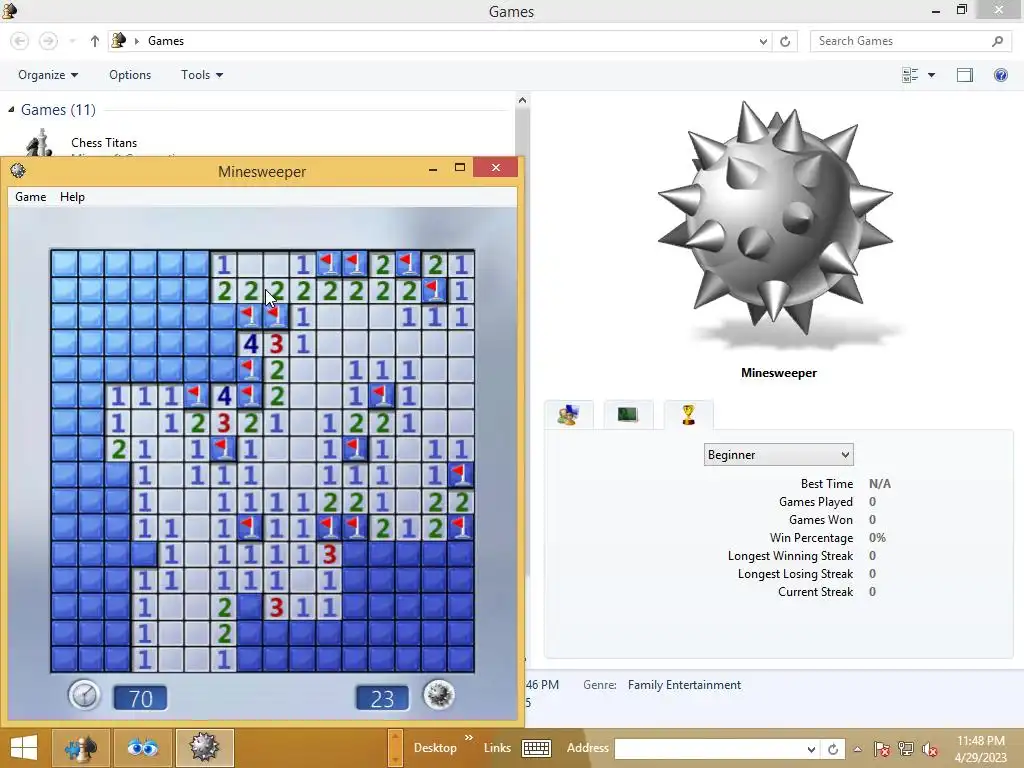Image resolution: width=1024 pixels, height=768 pixels.
Task: Click the Family Entertainment genre text
Action: pyautogui.click(x=684, y=685)
